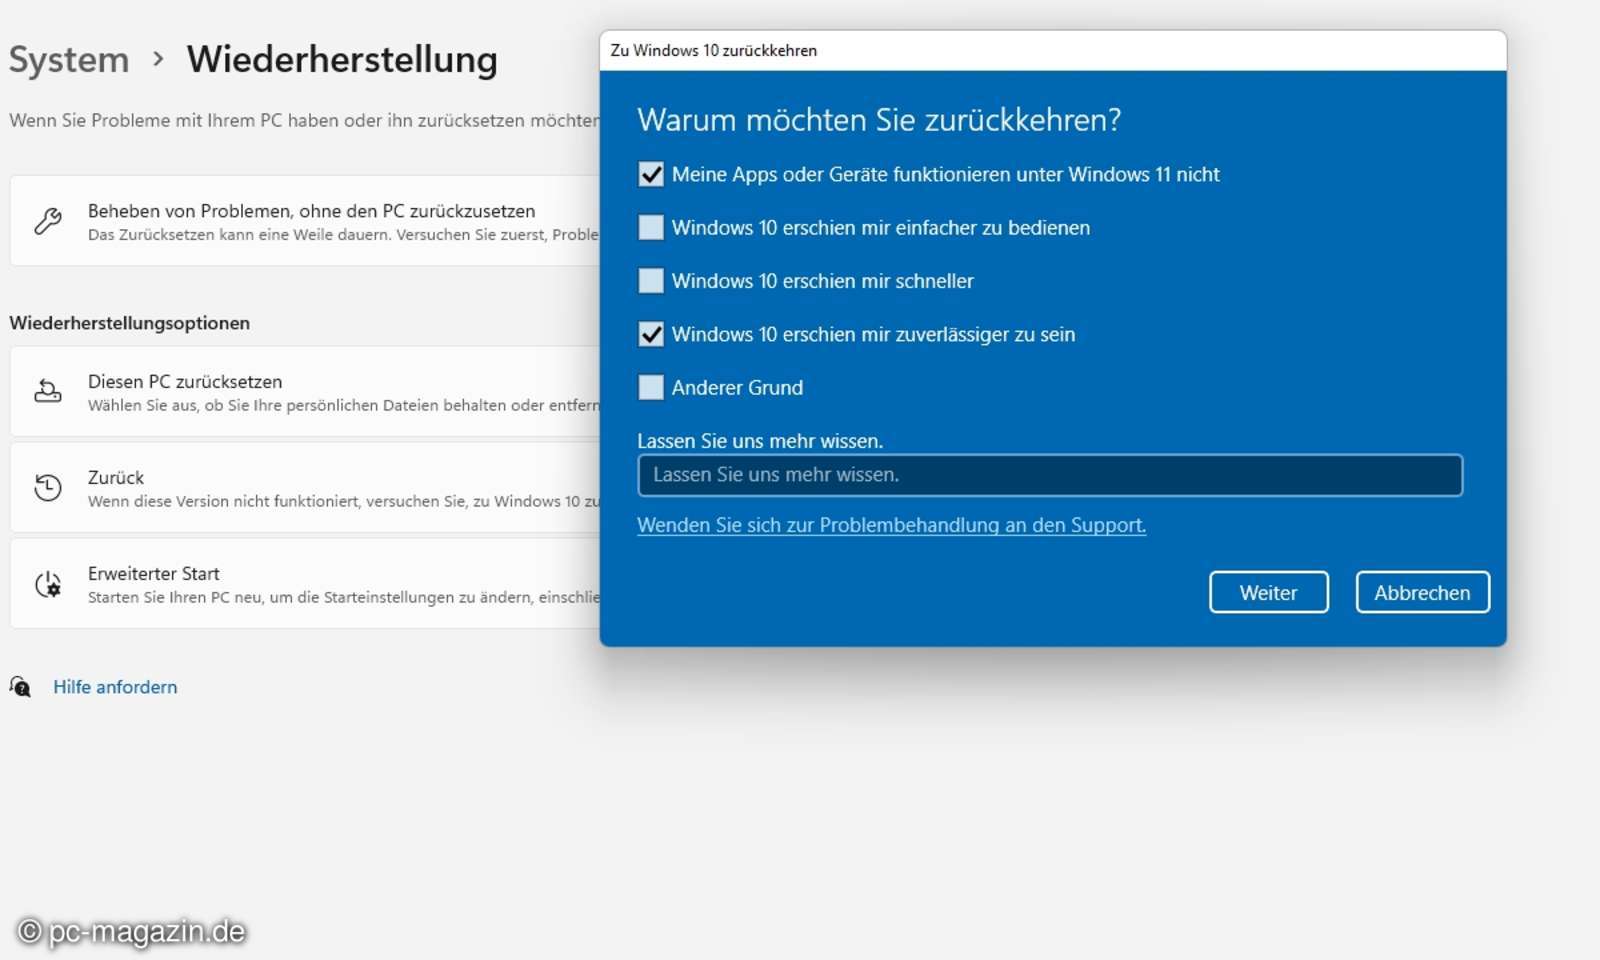Select the Zurück recovery option
This screenshot has height=960, width=1600.
pyautogui.click(x=115, y=477)
